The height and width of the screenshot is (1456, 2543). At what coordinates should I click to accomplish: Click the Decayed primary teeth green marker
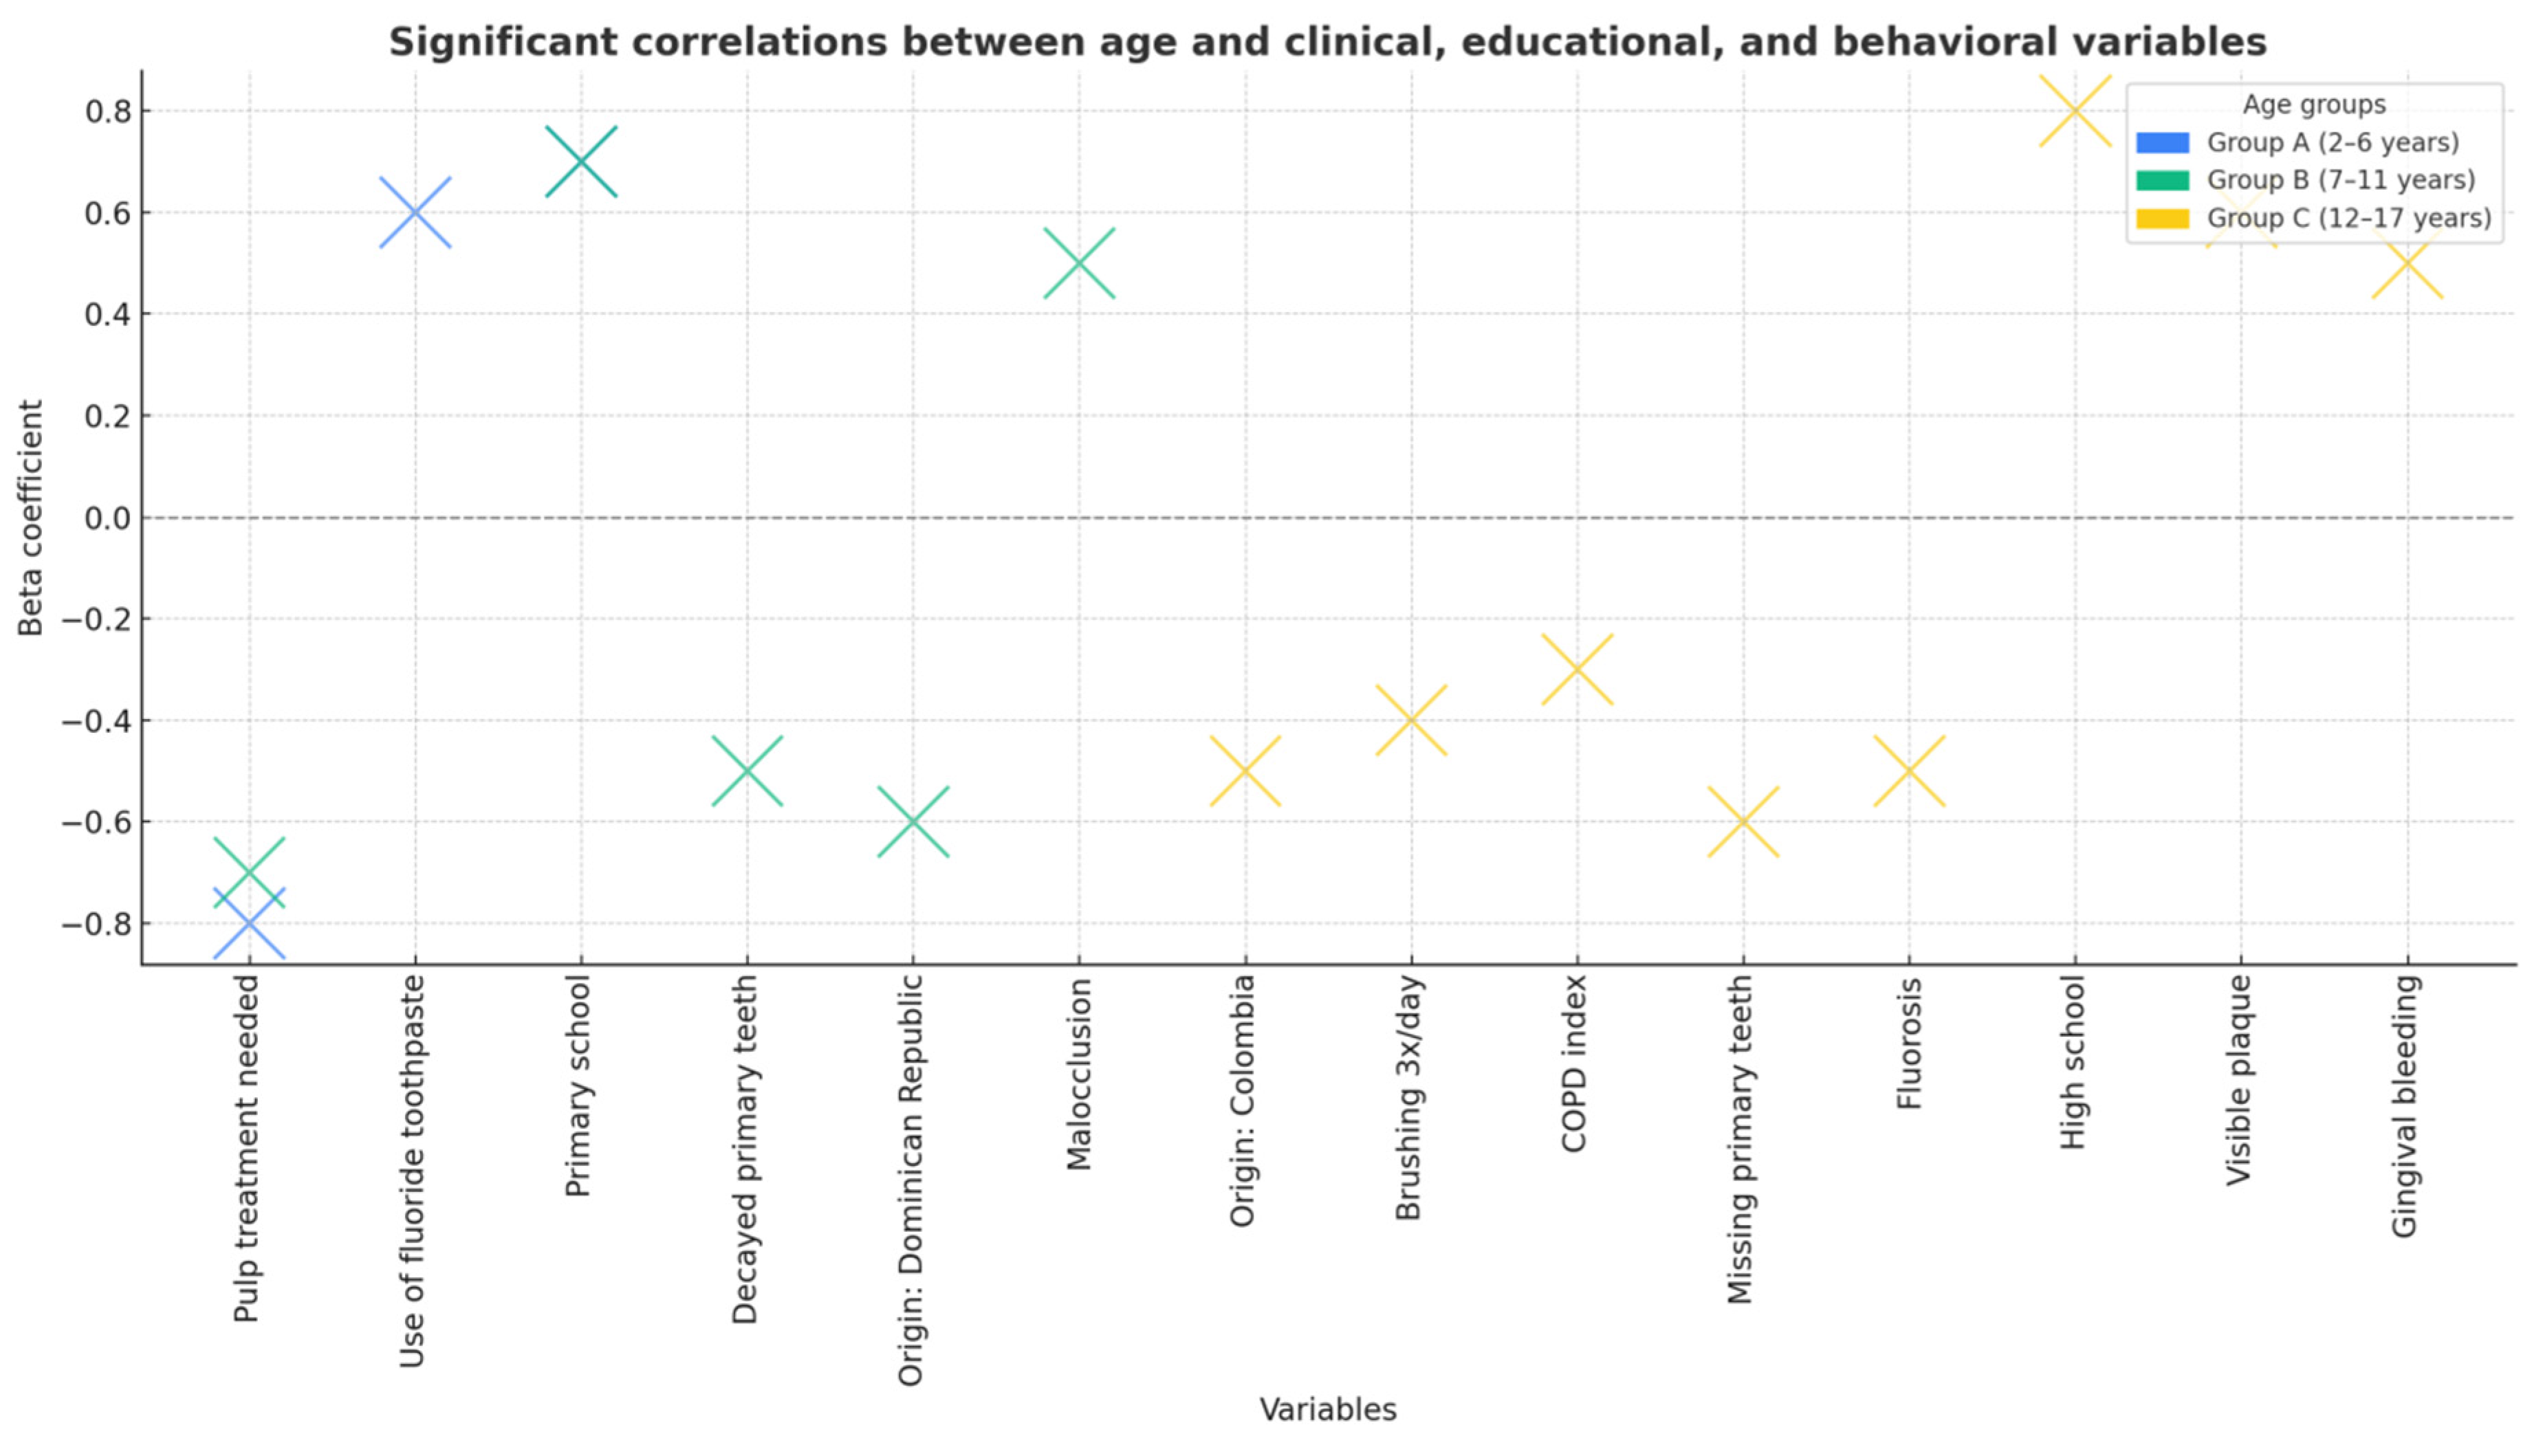click(x=747, y=771)
